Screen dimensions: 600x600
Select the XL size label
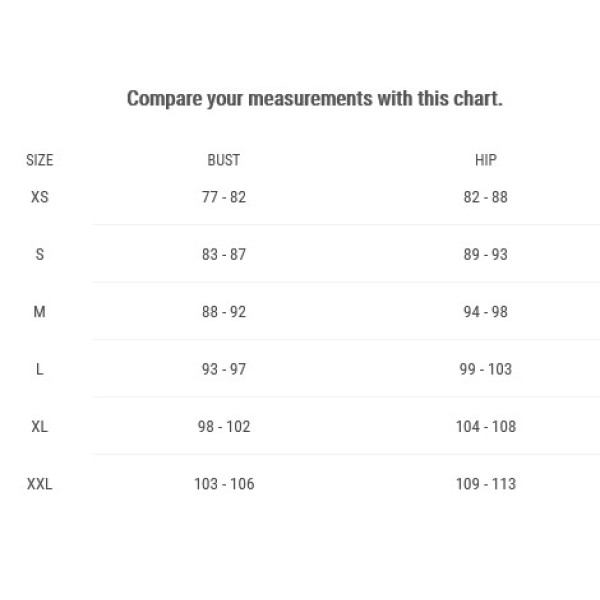[x=39, y=427]
